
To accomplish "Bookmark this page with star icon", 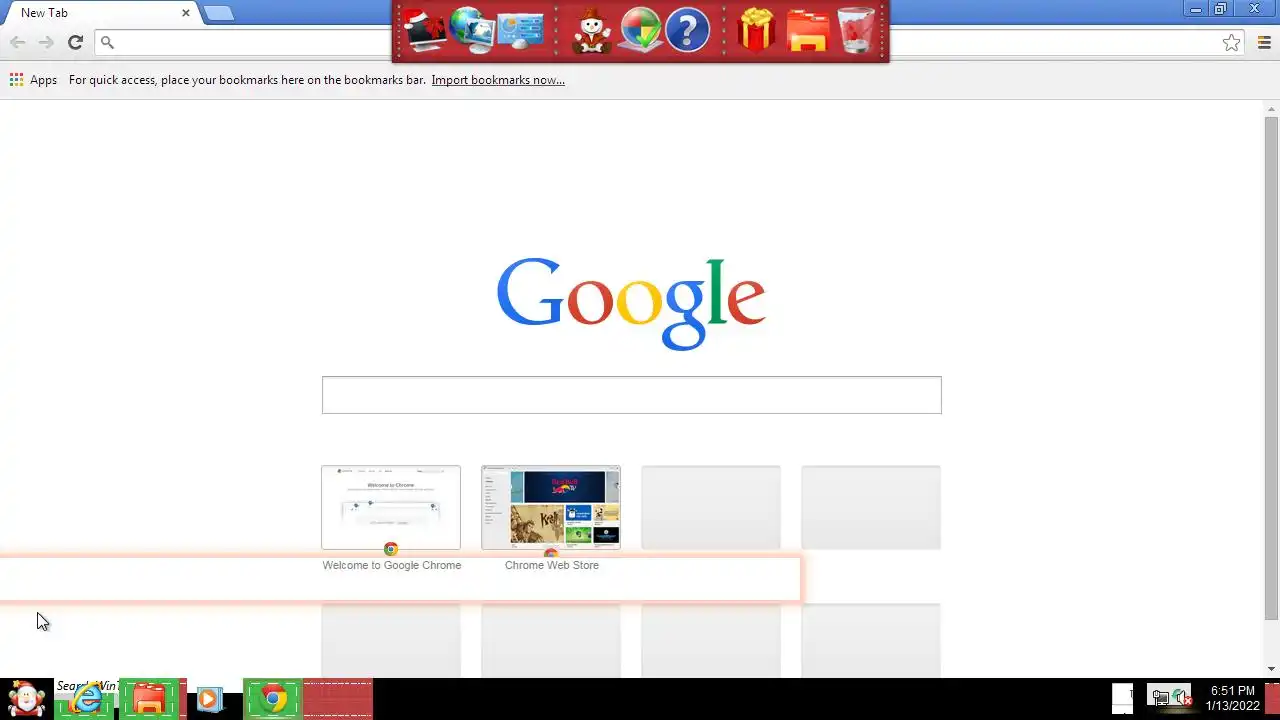I will [x=1231, y=42].
